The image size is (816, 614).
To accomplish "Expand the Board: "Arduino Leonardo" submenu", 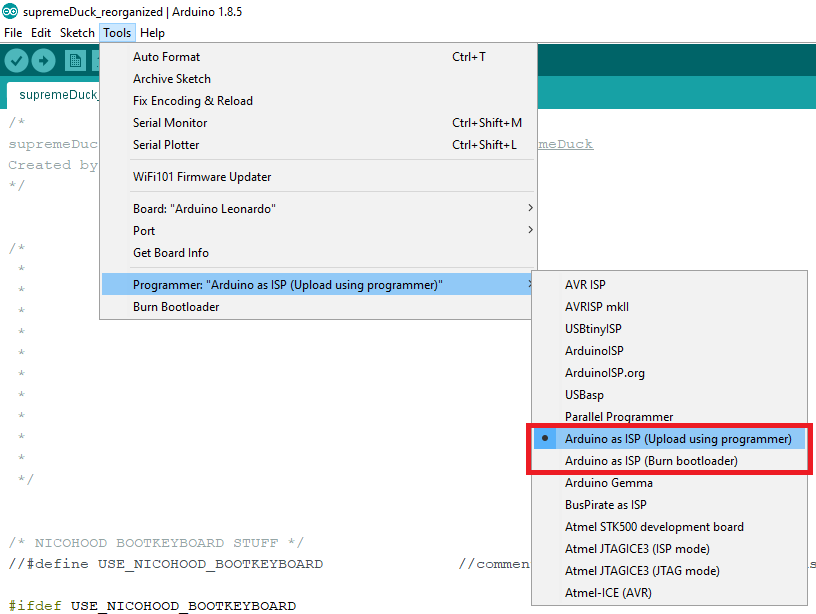I will (x=318, y=209).
